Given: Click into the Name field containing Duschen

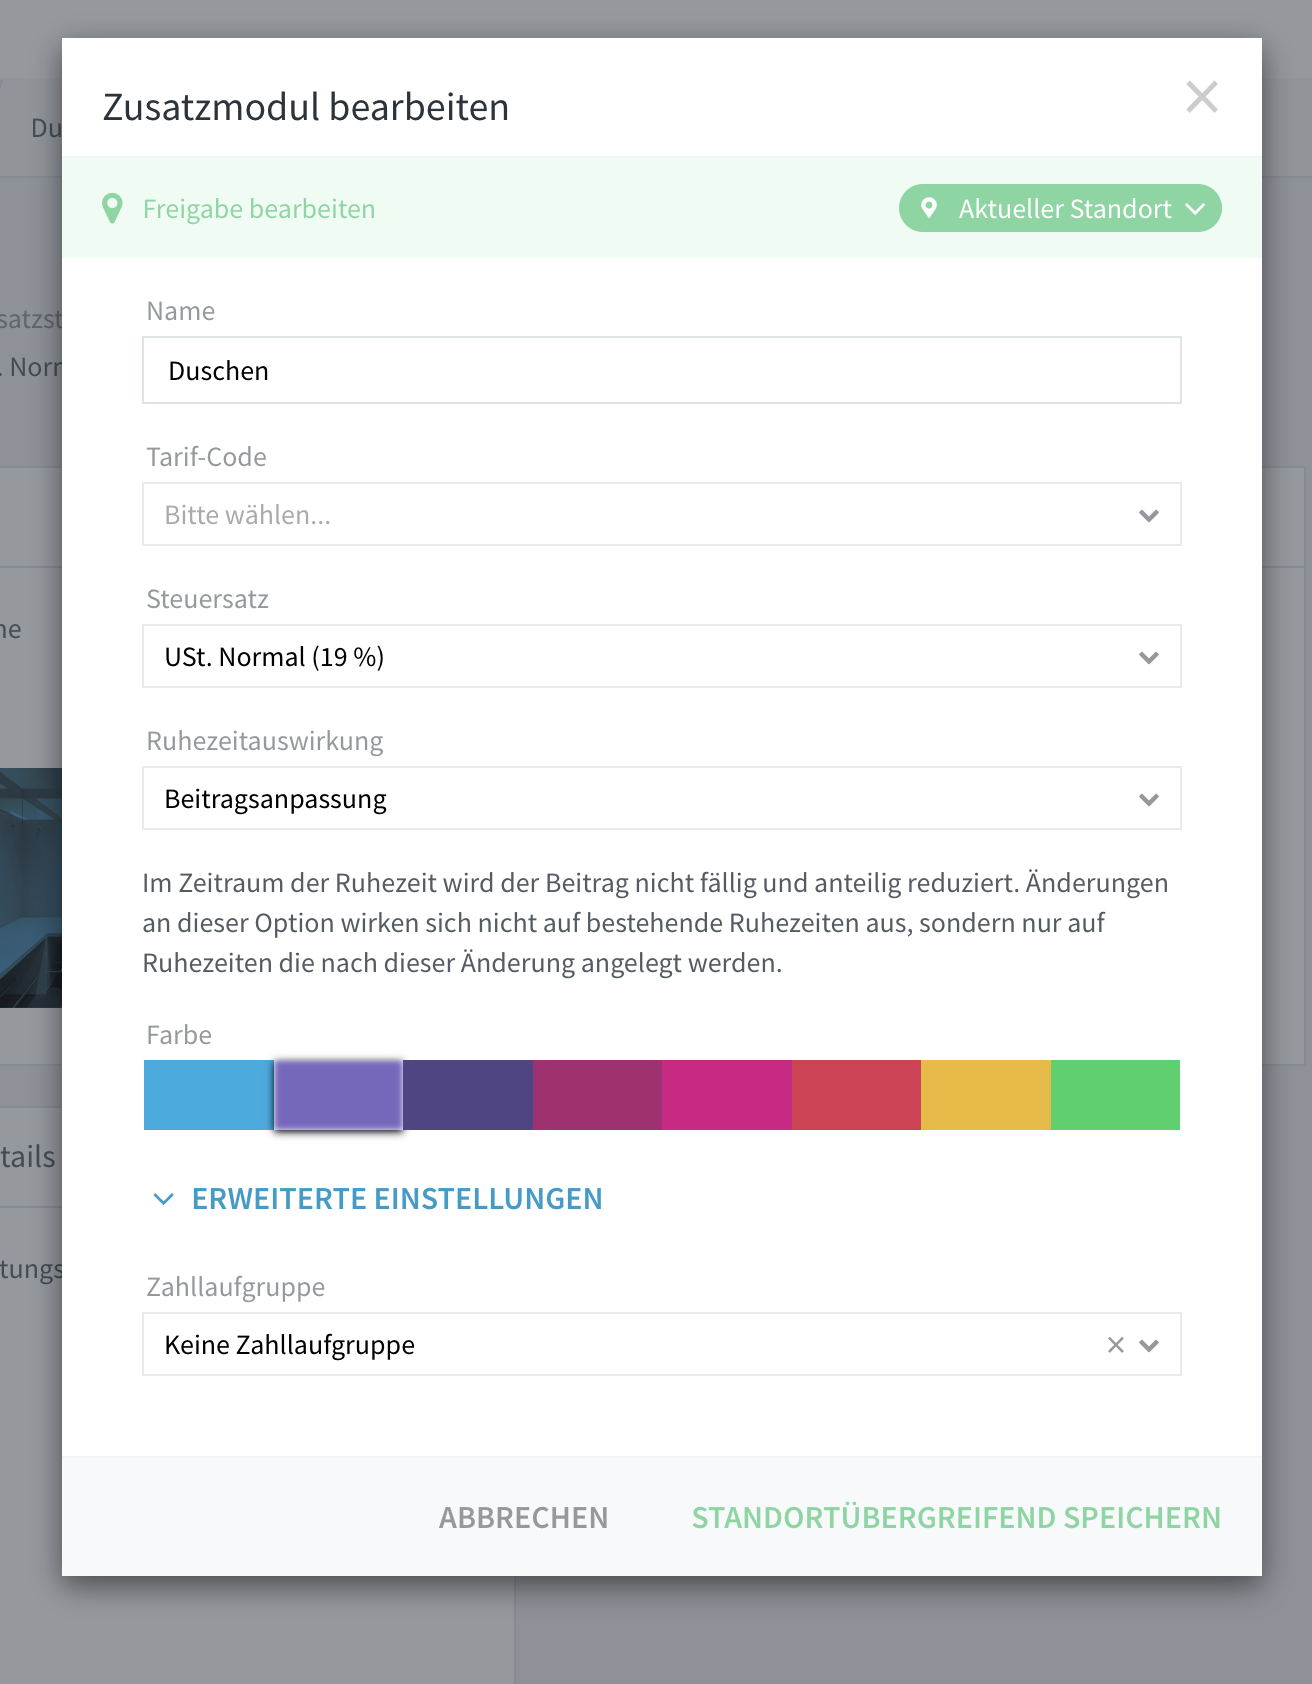Looking at the screenshot, I should [x=662, y=370].
